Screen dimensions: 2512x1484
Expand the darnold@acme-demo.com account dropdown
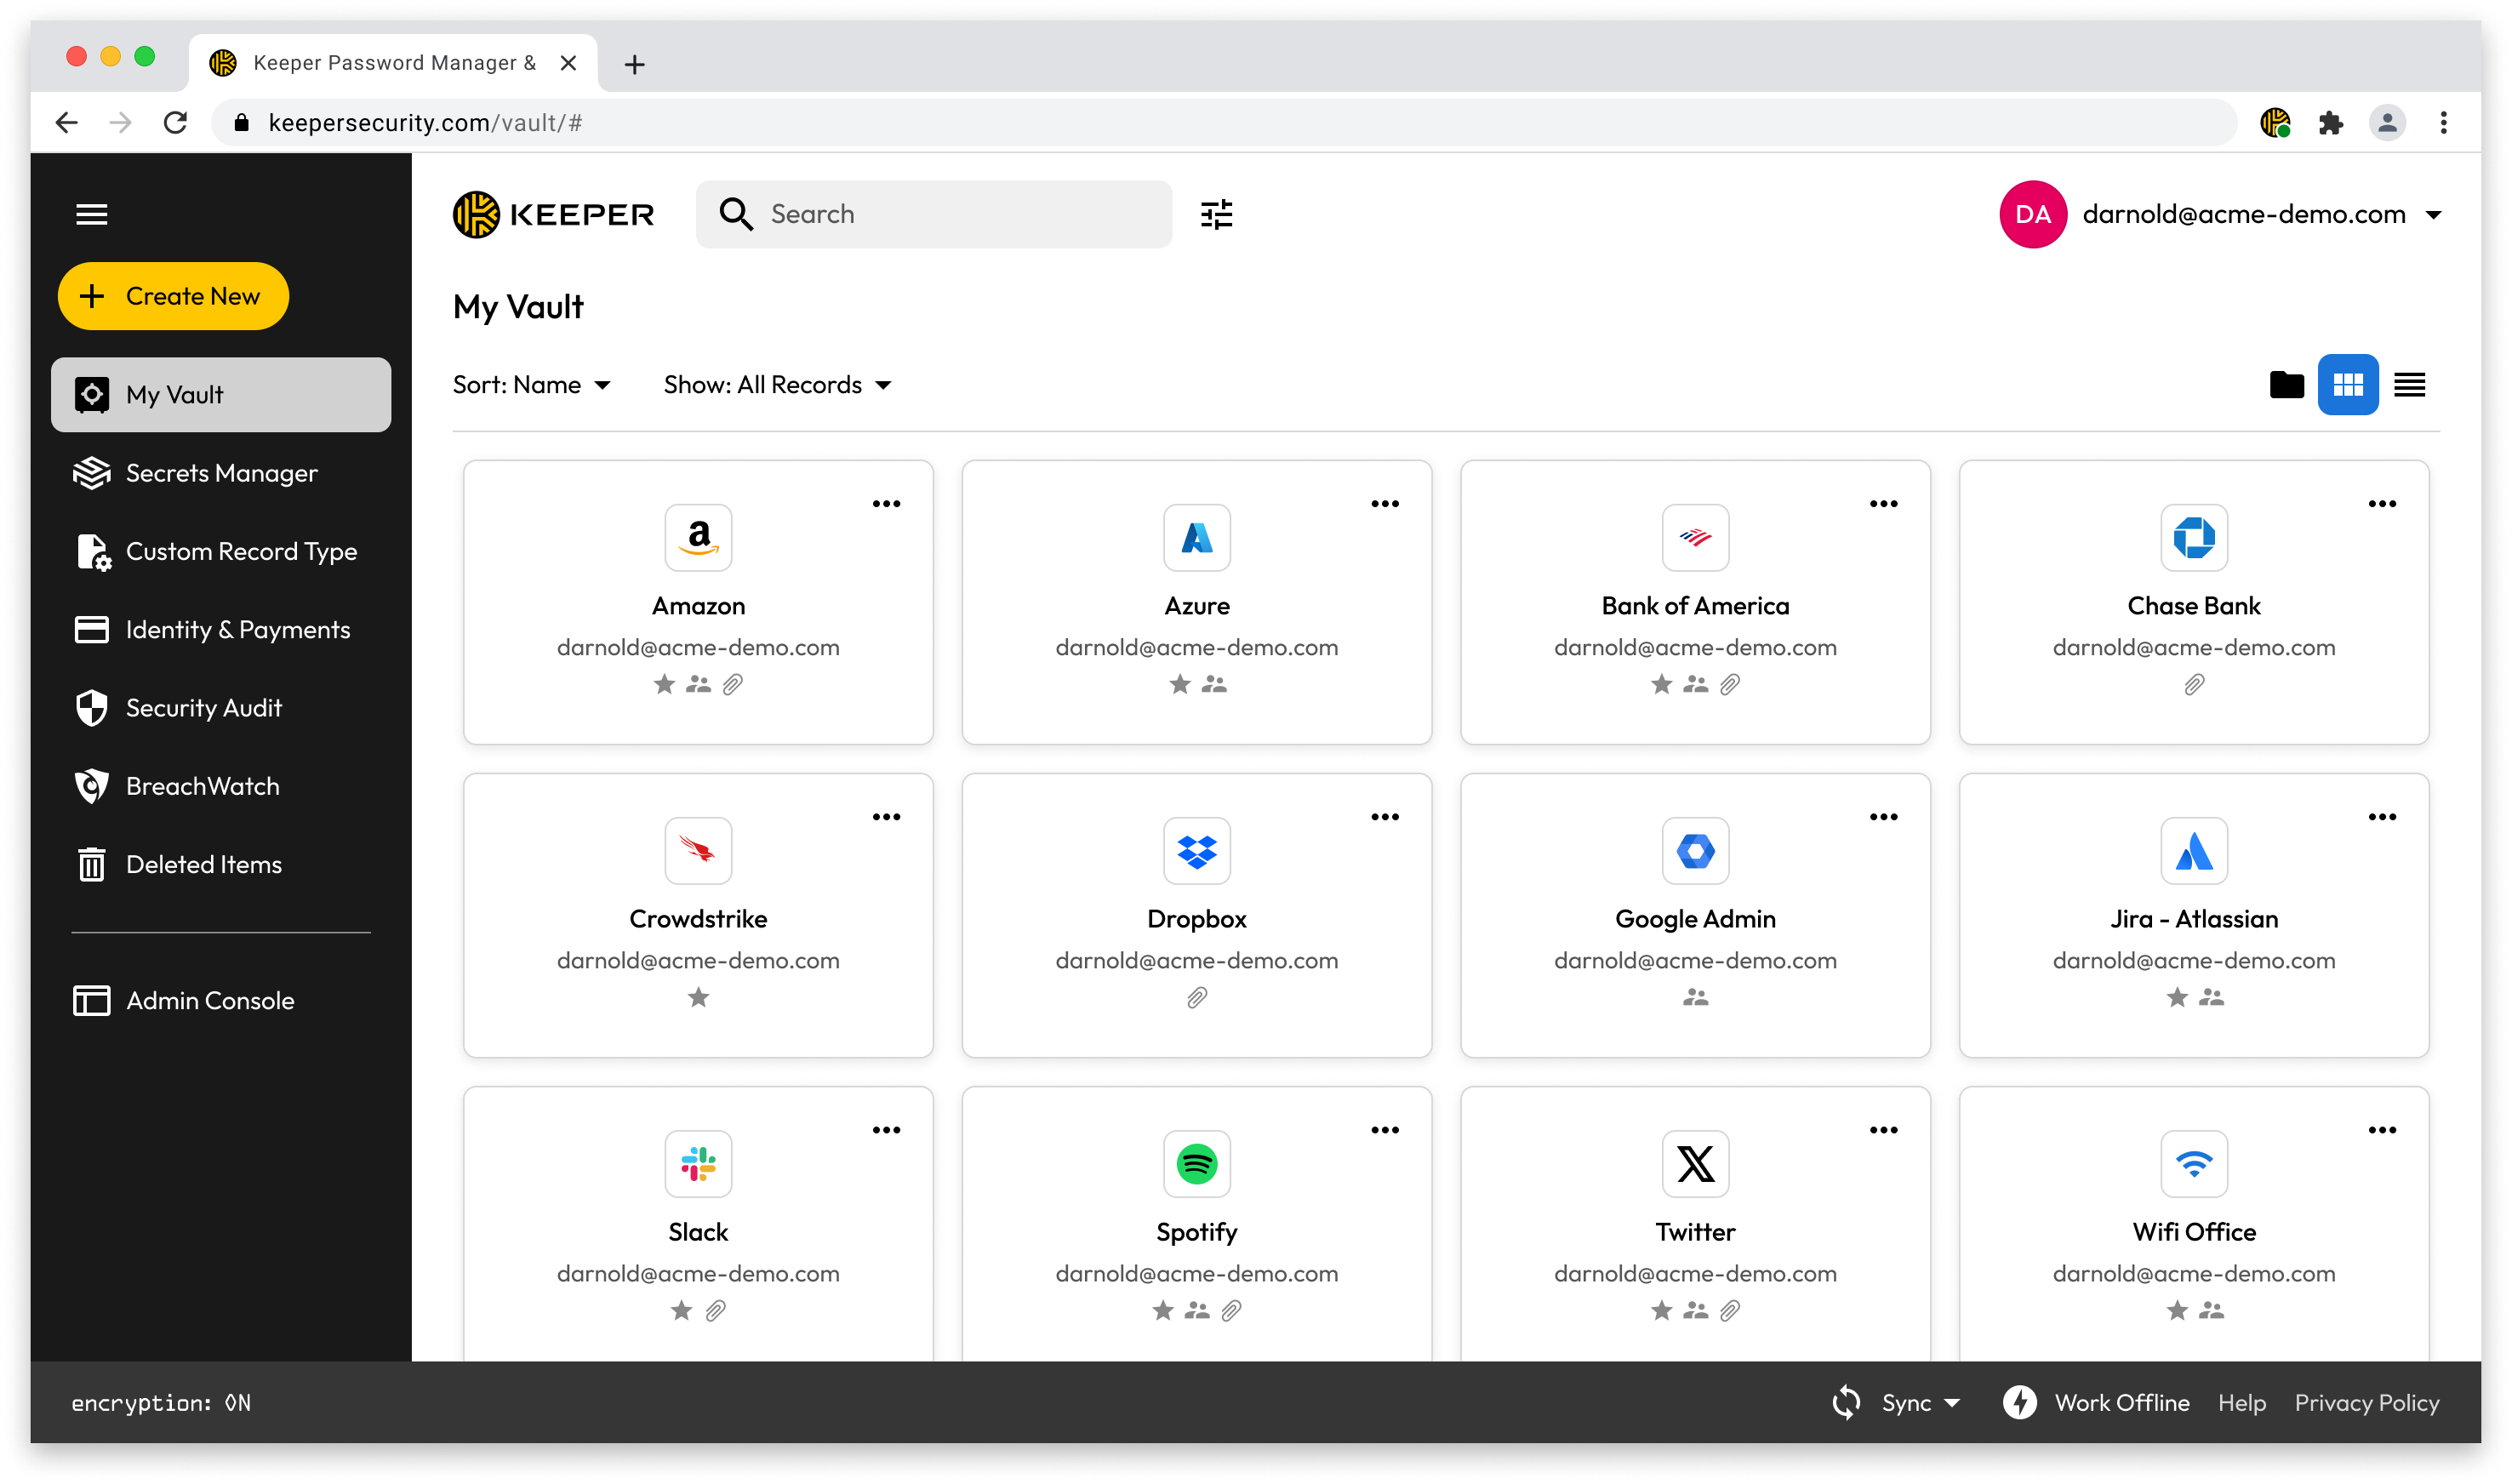pyautogui.click(x=2261, y=214)
